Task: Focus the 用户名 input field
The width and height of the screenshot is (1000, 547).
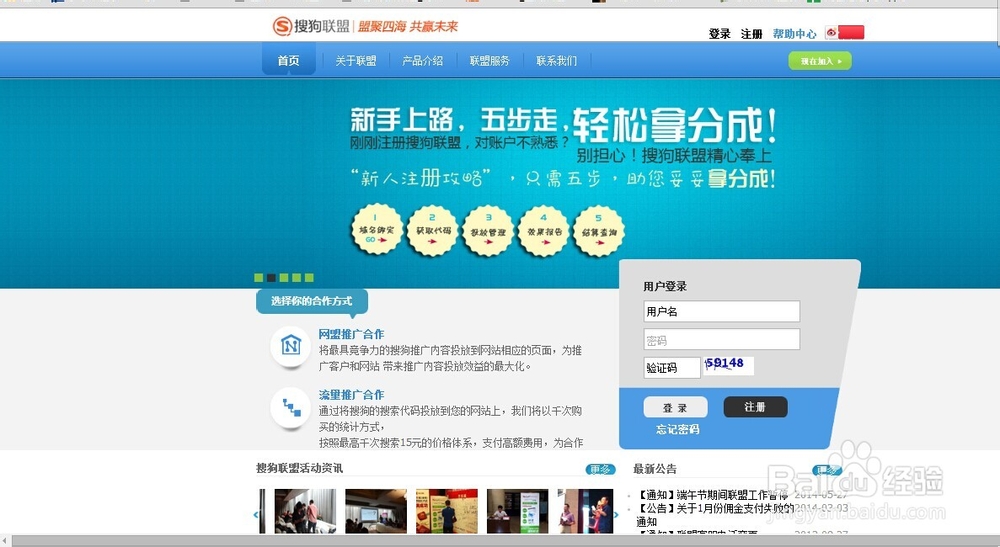Action: point(721,311)
